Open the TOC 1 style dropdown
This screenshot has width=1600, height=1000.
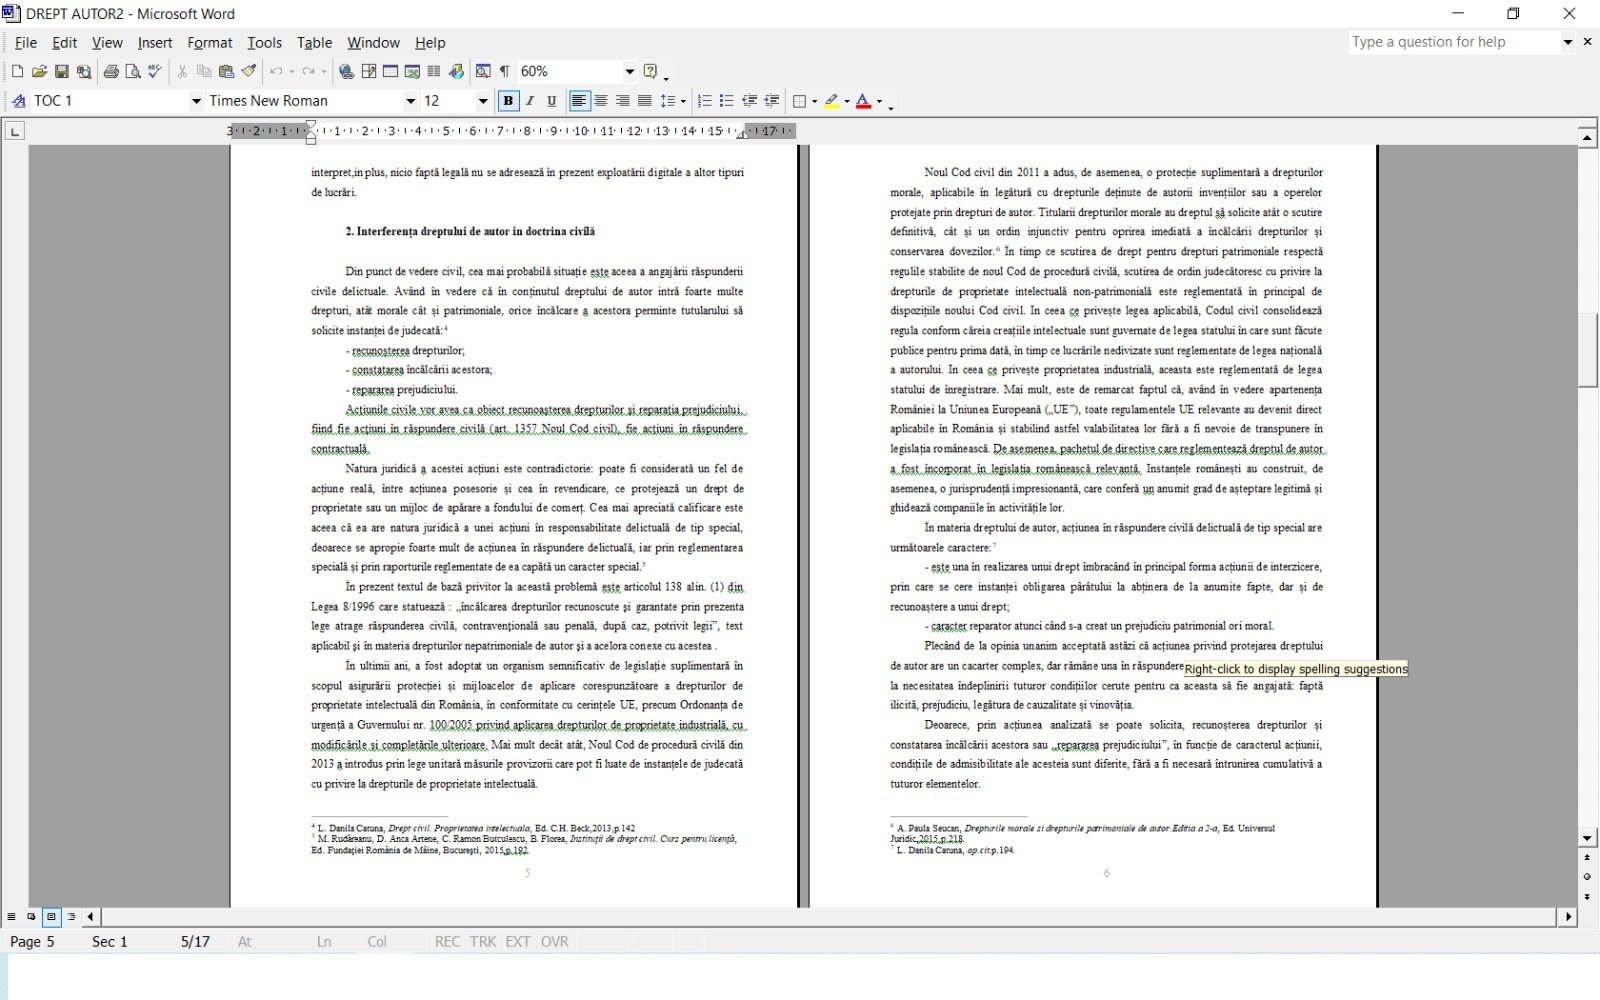196,101
